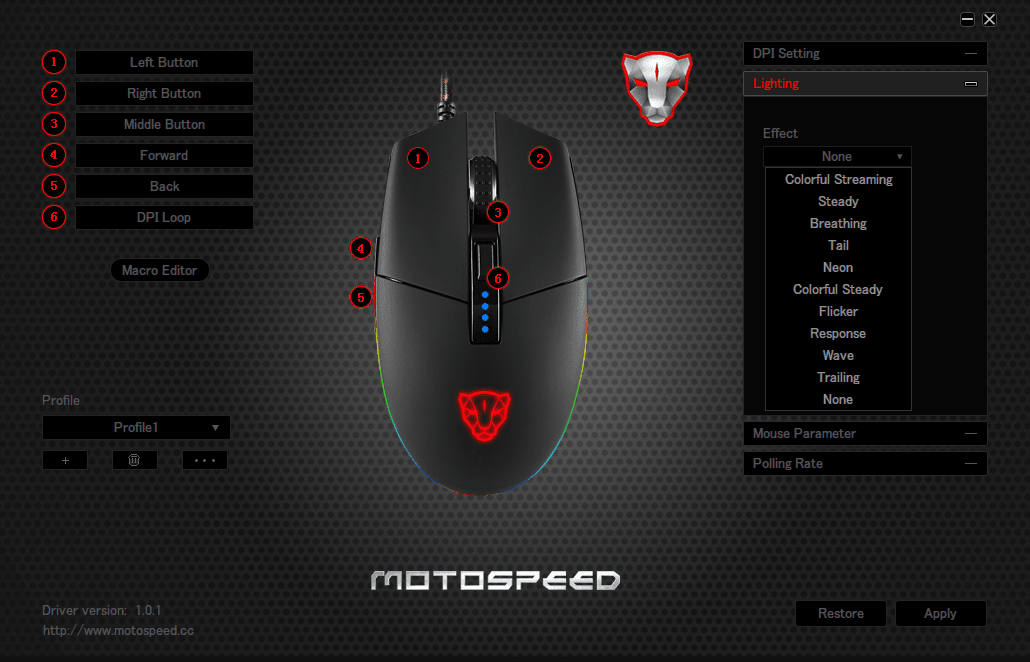Open the Effect dropdown showing None
Image resolution: width=1030 pixels, height=662 pixels.
(838, 156)
